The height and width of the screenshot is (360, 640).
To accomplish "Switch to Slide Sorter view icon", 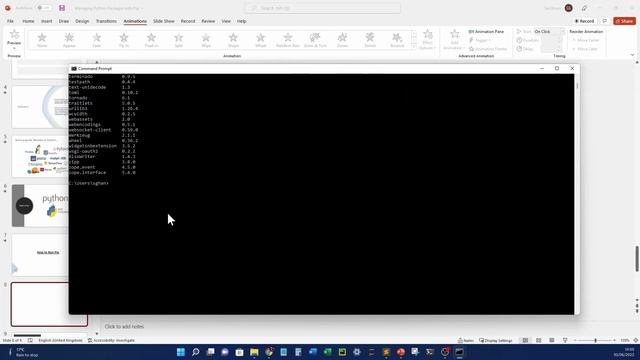I will pyautogui.click(x=538, y=340).
